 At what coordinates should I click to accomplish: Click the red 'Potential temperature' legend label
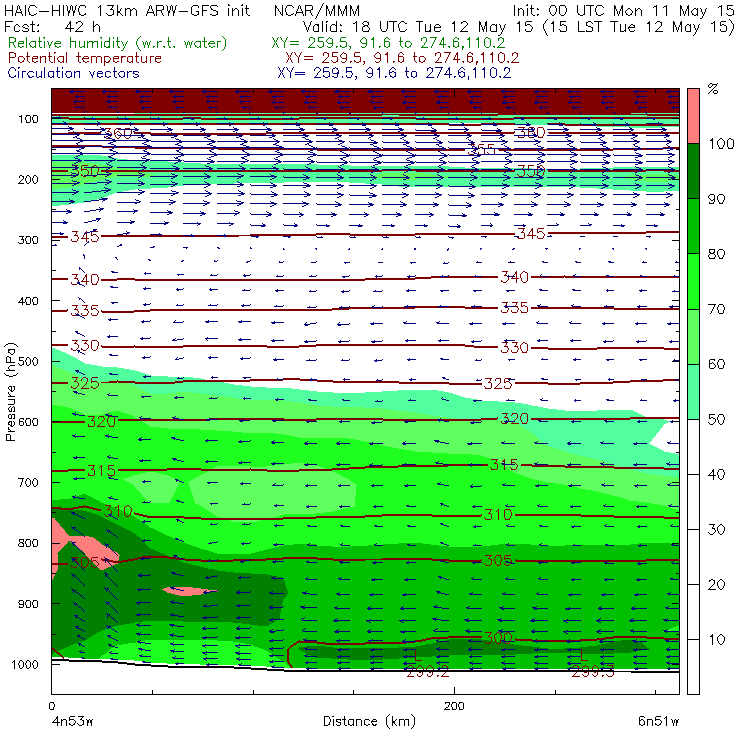85,58
